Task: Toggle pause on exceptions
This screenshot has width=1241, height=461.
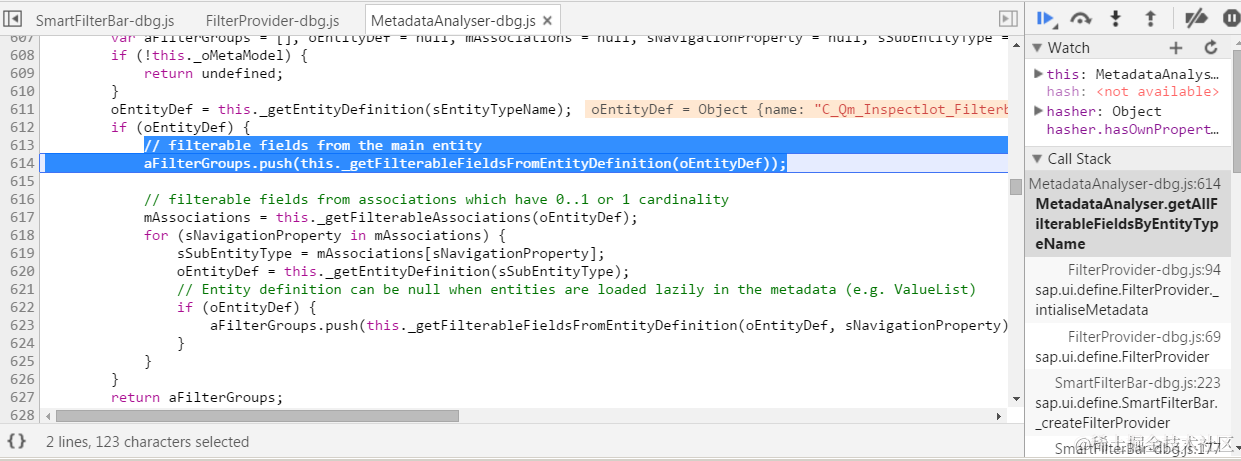Action: (1230, 18)
